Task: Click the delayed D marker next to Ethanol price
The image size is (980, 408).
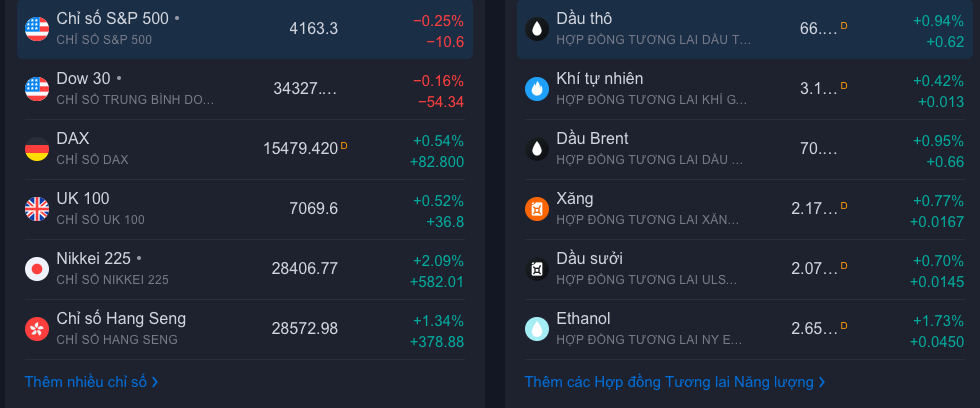Action: tap(844, 326)
